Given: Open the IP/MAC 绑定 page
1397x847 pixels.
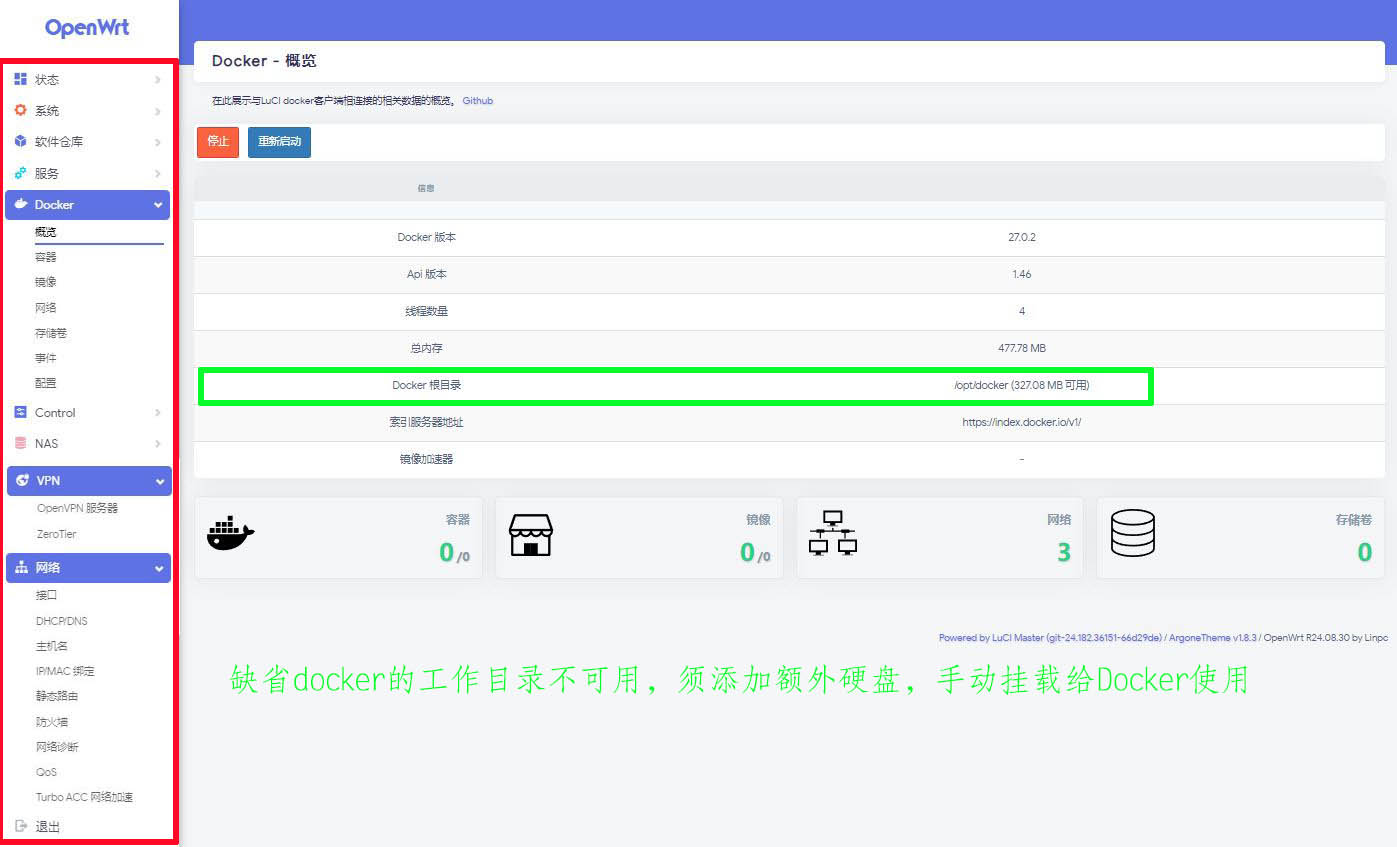Looking at the screenshot, I should [x=65, y=671].
